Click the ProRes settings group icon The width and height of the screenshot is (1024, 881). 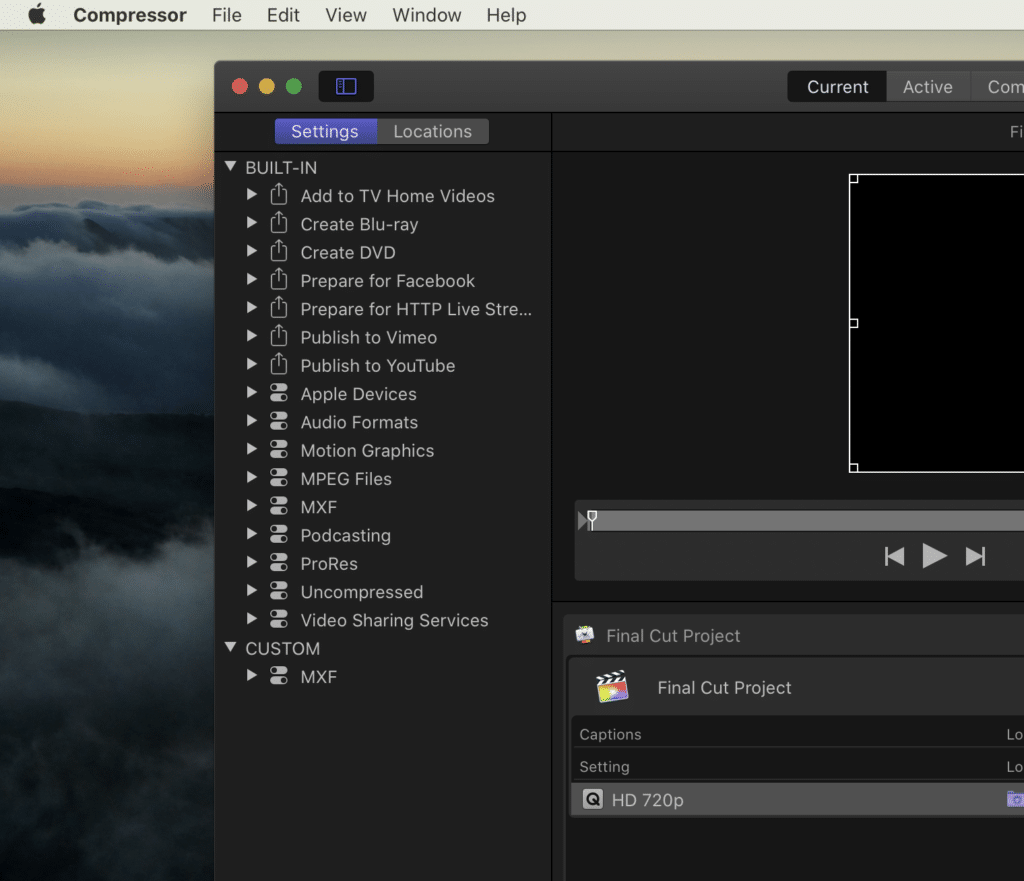278,563
